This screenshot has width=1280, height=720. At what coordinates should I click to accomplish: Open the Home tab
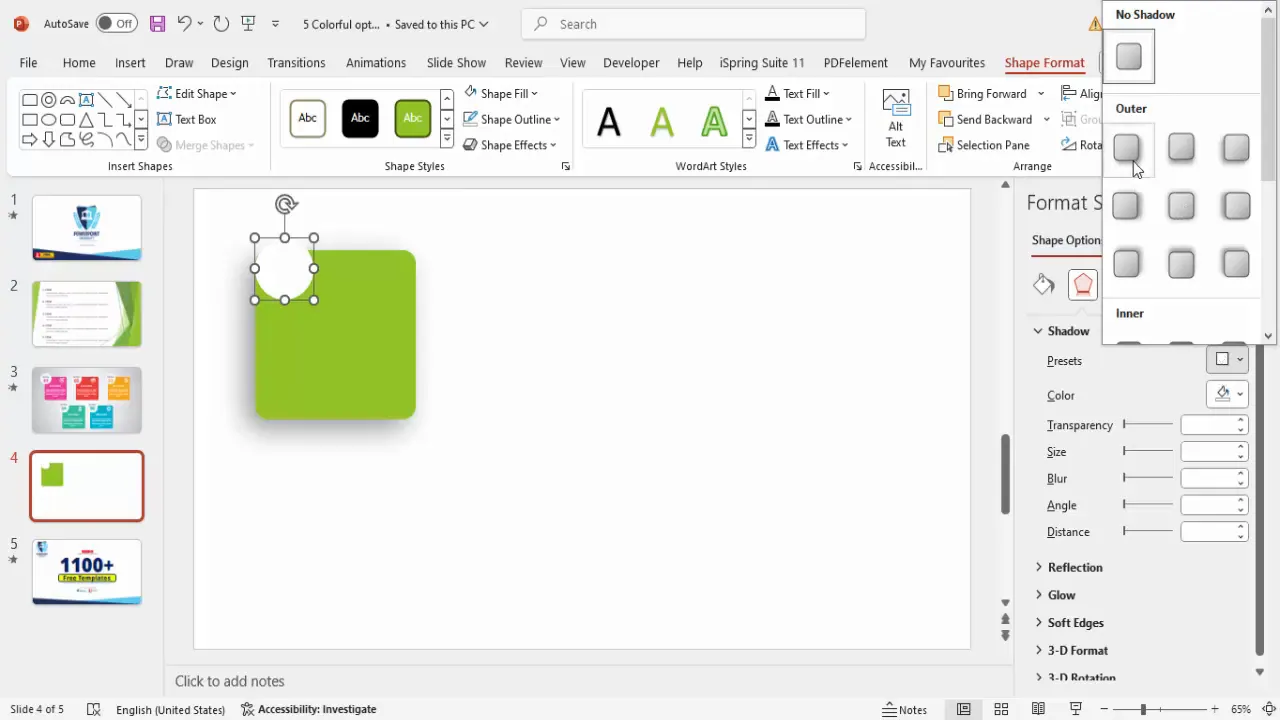(x=79, y=62)
